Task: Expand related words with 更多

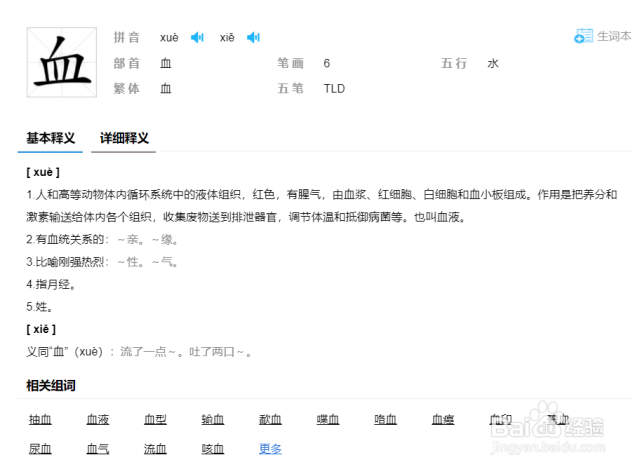Action: 270,449
